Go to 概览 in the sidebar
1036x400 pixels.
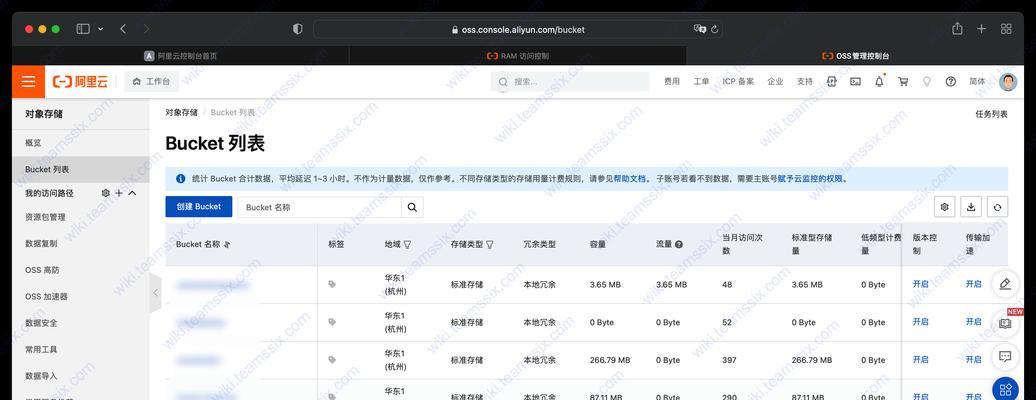(x=33, y=143)
